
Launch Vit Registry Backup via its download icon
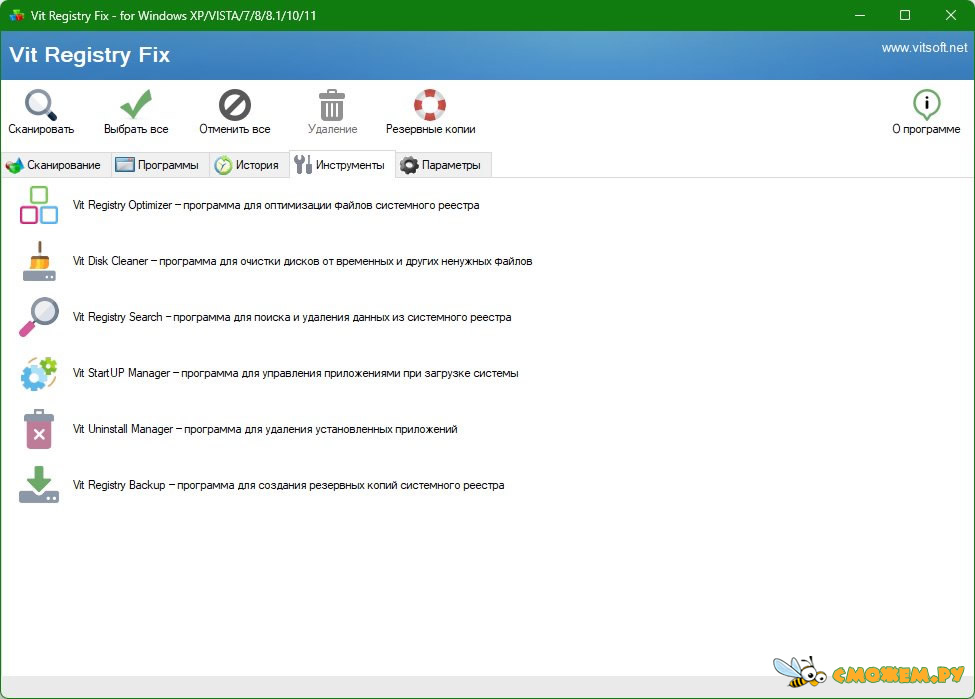tap(39, 484)
